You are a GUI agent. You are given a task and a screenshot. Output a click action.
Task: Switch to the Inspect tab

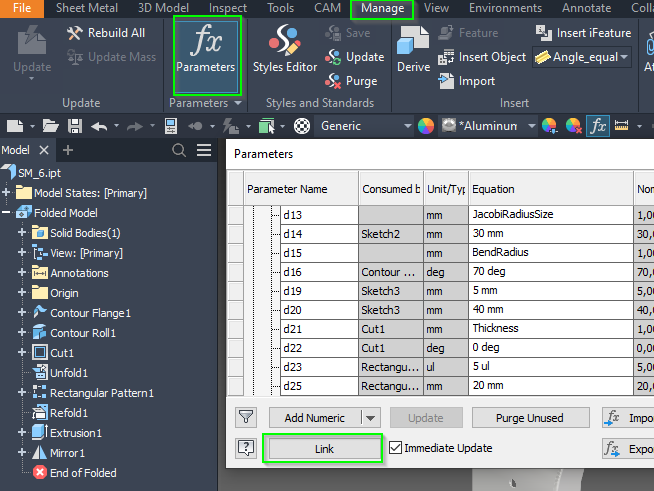click(228, 8)
